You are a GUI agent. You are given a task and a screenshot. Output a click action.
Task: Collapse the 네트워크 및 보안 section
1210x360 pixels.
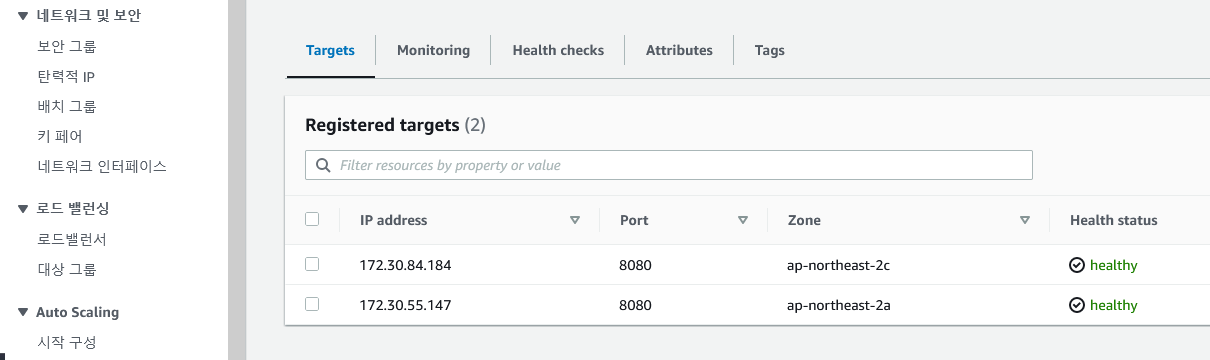(x=23, y=15)
